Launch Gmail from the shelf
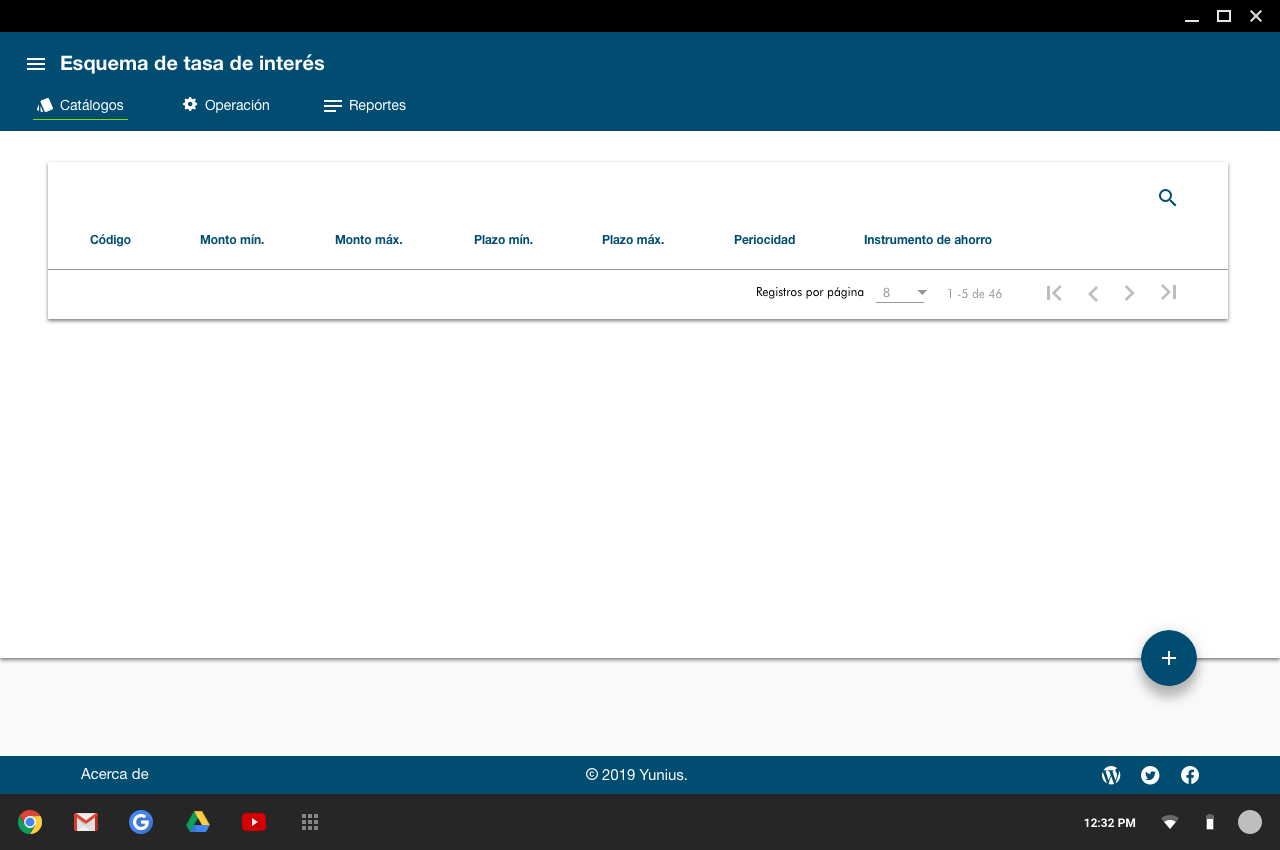The width and height of the screenshot is (1280, 850). (86, 822)
